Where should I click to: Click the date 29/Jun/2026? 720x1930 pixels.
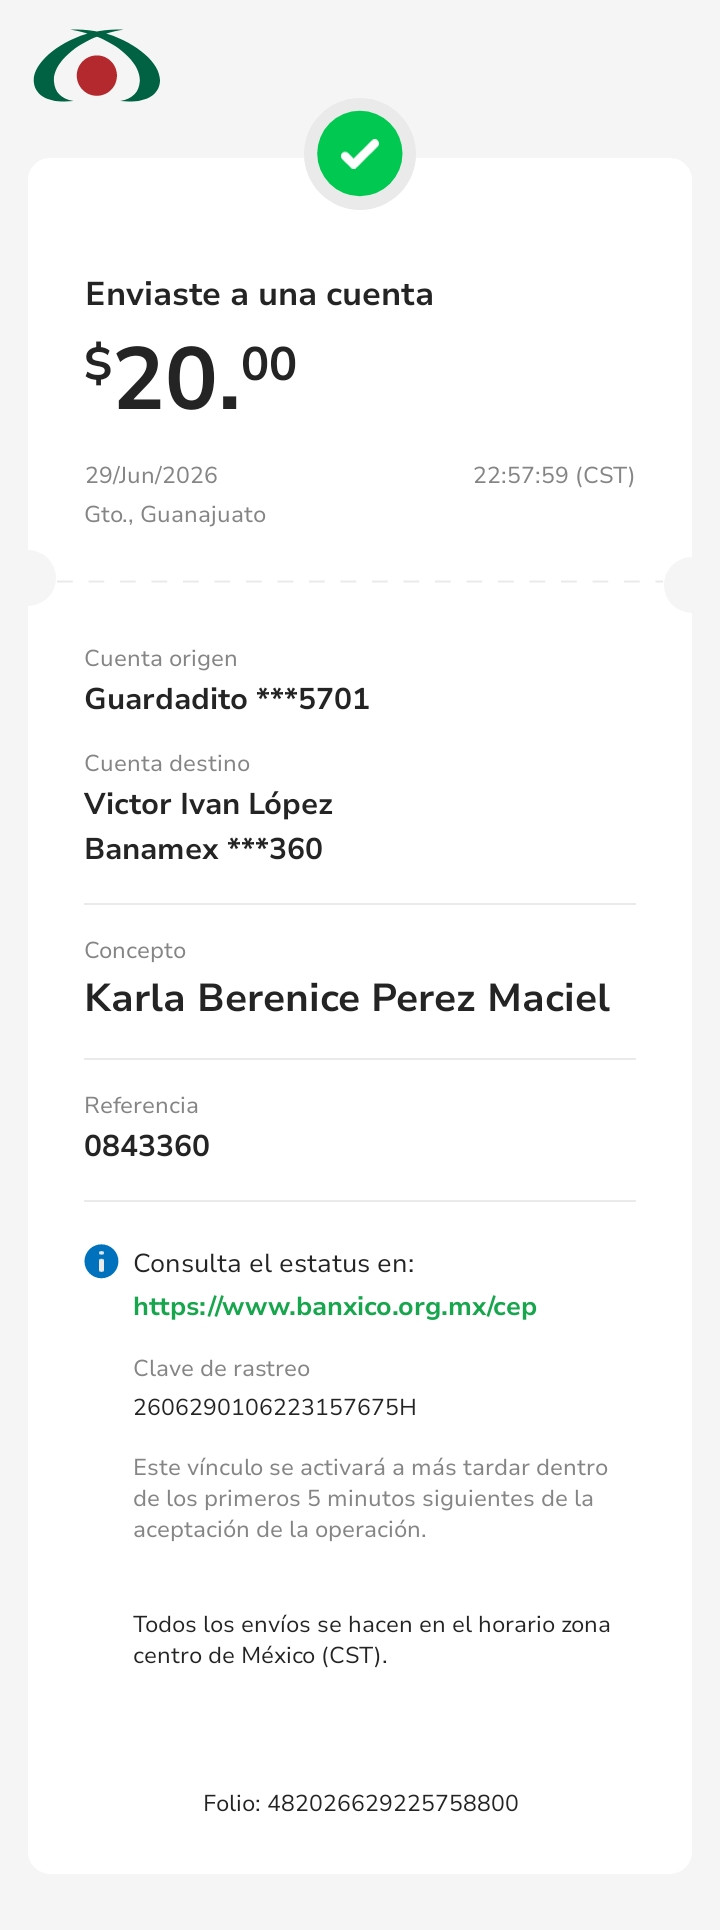coord(151,475)
